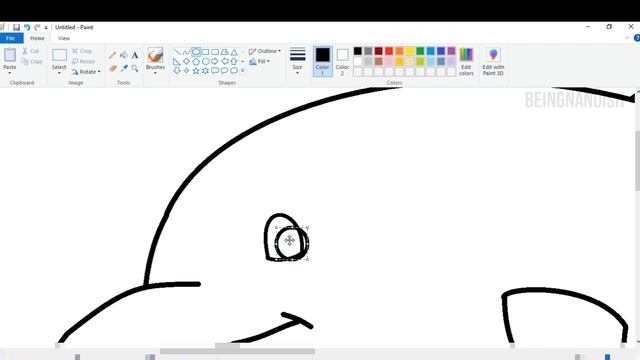Choose the Curve shape
640x360 pixels.
coord(187,52)
